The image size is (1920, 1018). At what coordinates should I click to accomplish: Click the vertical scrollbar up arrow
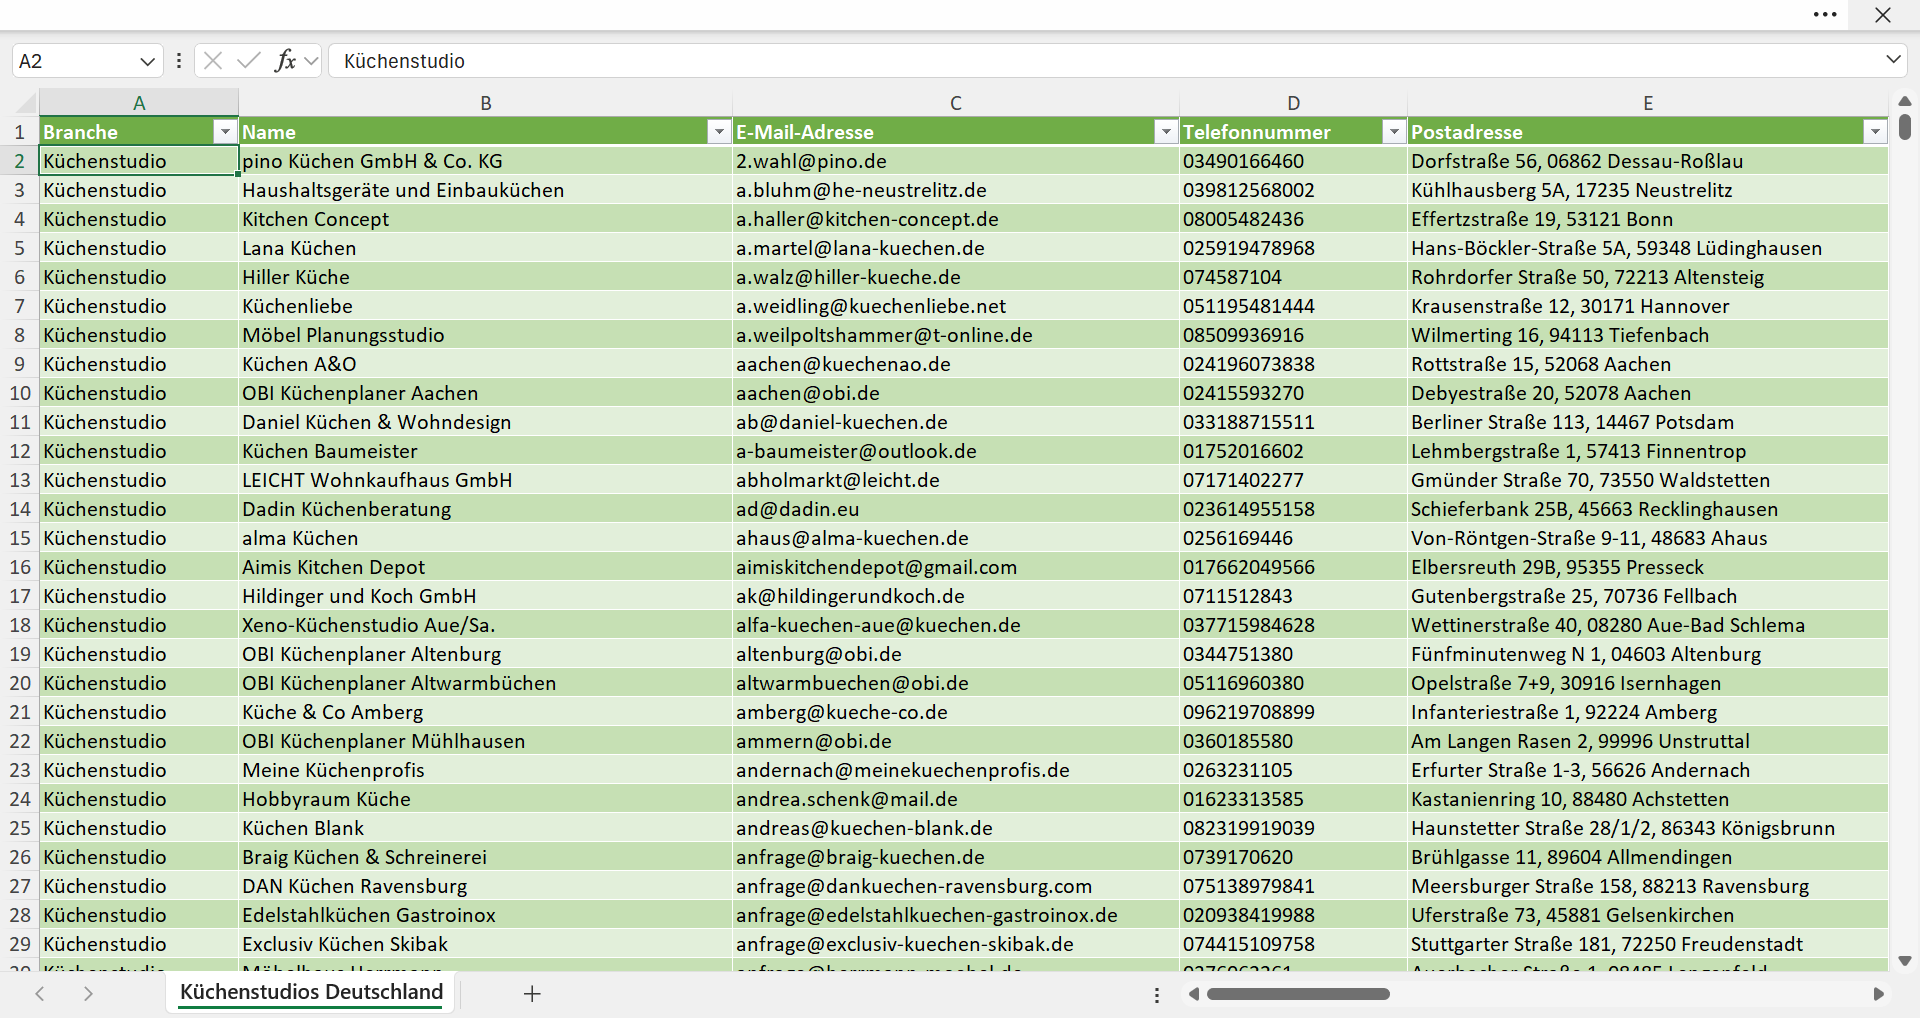tap(1904, 101)
